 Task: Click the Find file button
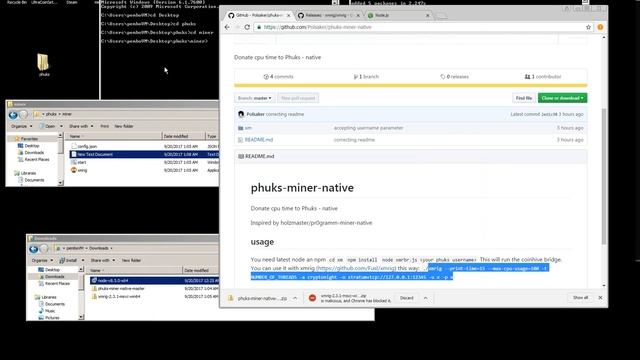(524, 98)
